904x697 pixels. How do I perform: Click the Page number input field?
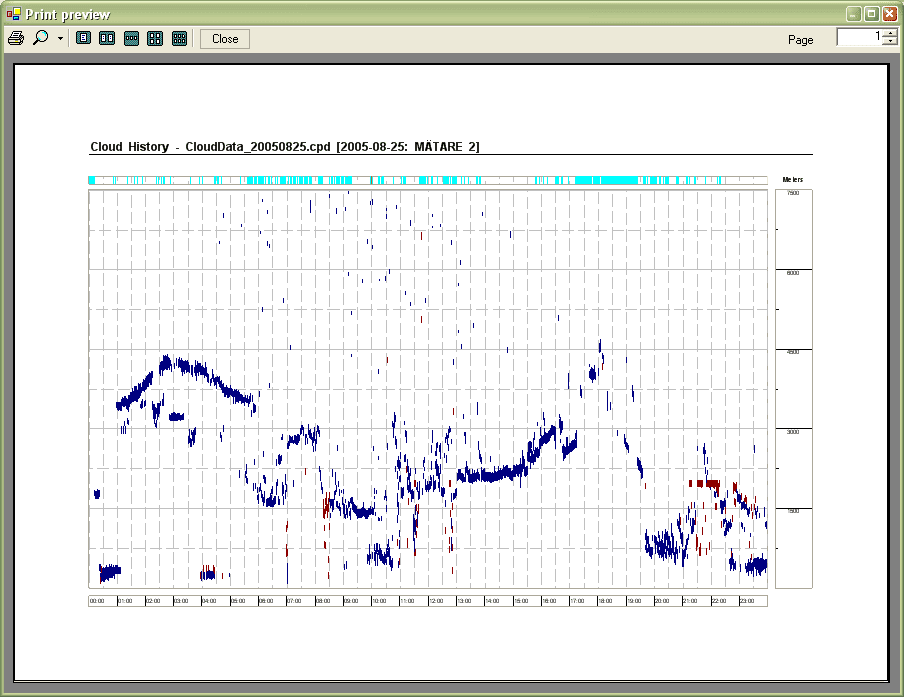[x=860, y=37]
